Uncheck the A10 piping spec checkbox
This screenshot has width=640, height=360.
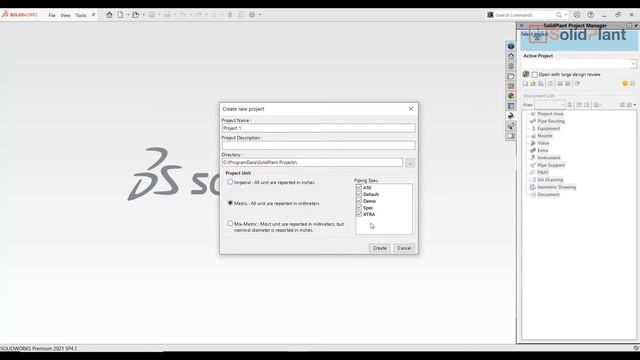(x=359, y=187)
